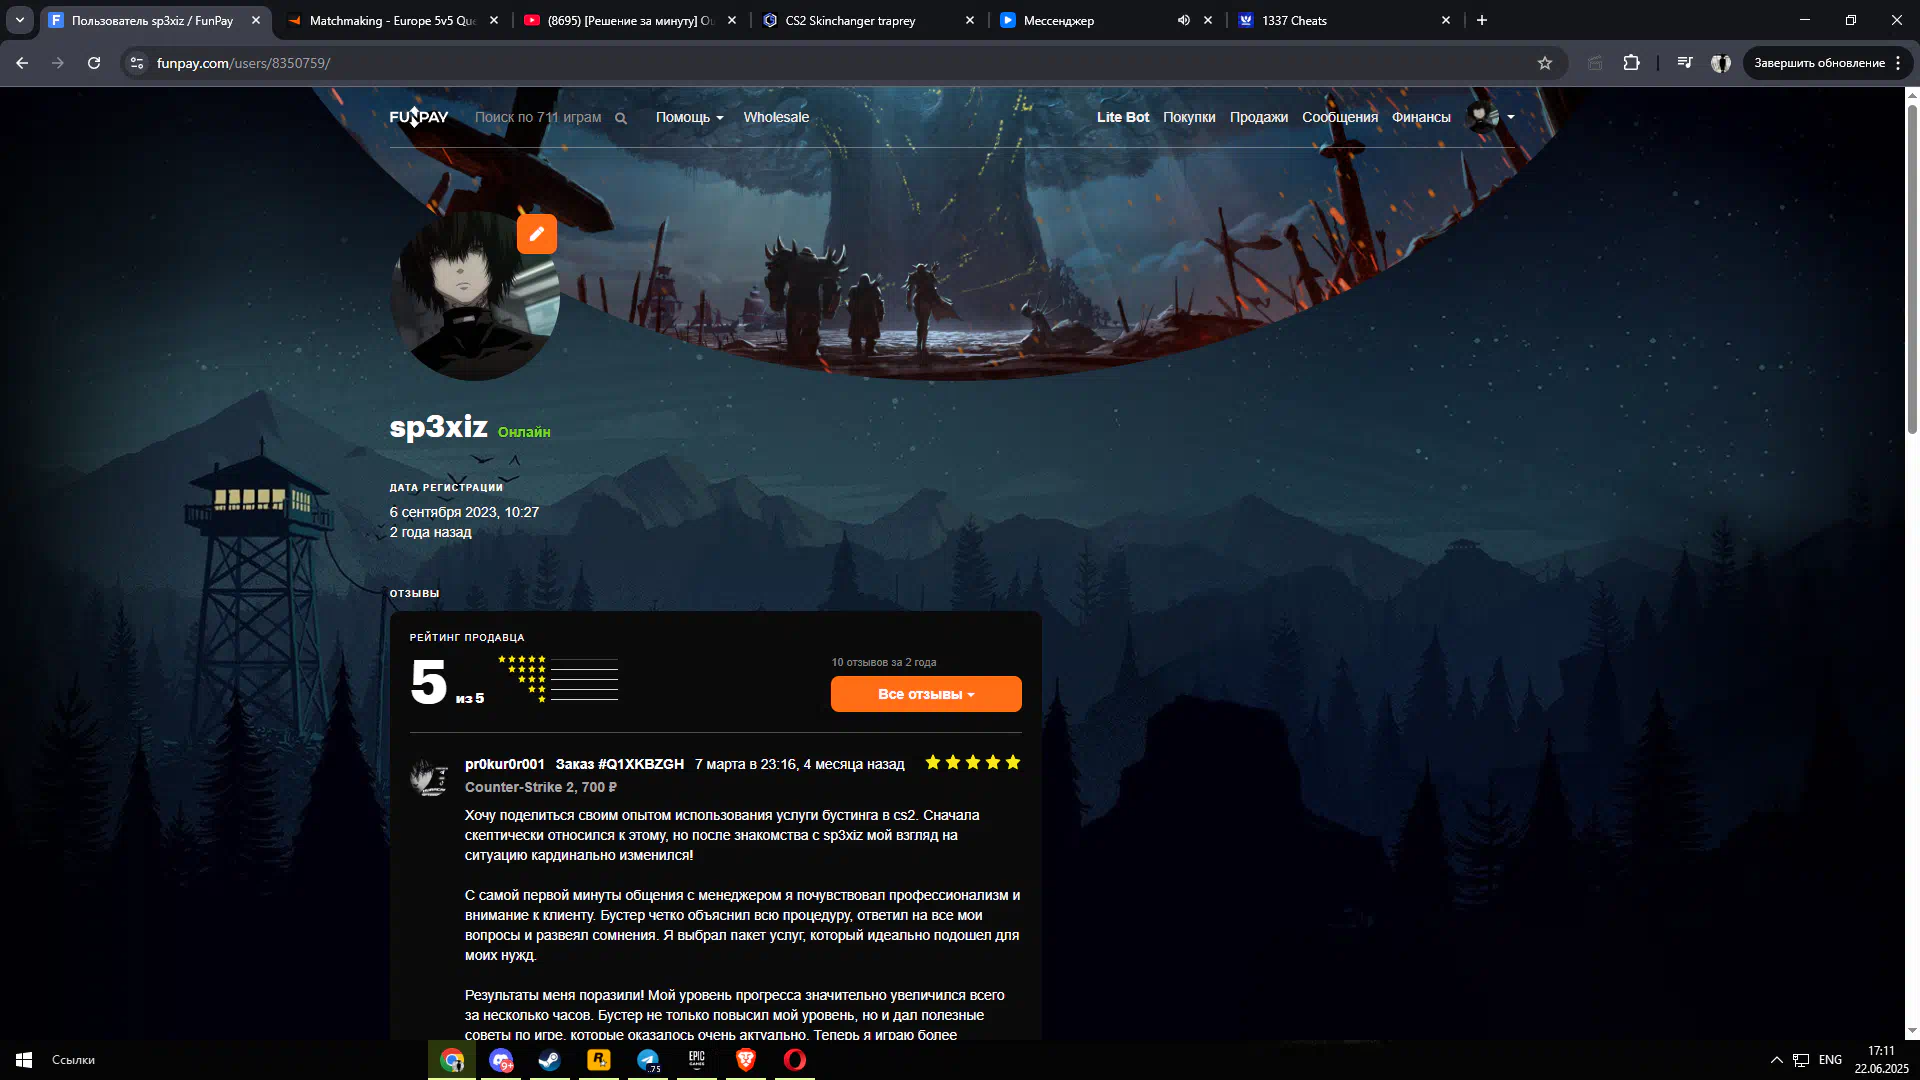Close the CS2 Skinchanger traprey tab
This screenshot has width=1920, height=1080.
pyautogui.click(x=970, y=20)
